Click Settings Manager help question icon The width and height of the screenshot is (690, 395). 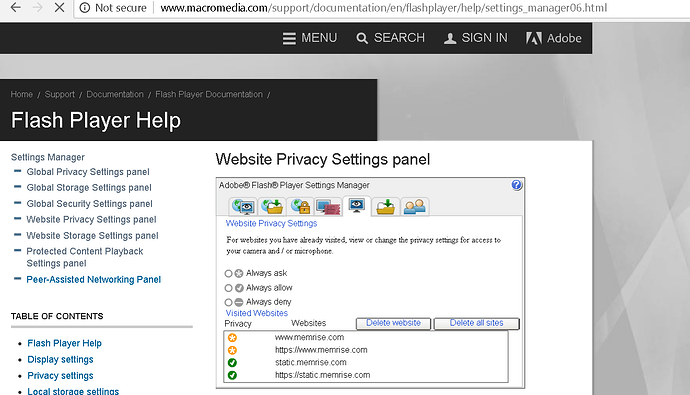[517, 185]
